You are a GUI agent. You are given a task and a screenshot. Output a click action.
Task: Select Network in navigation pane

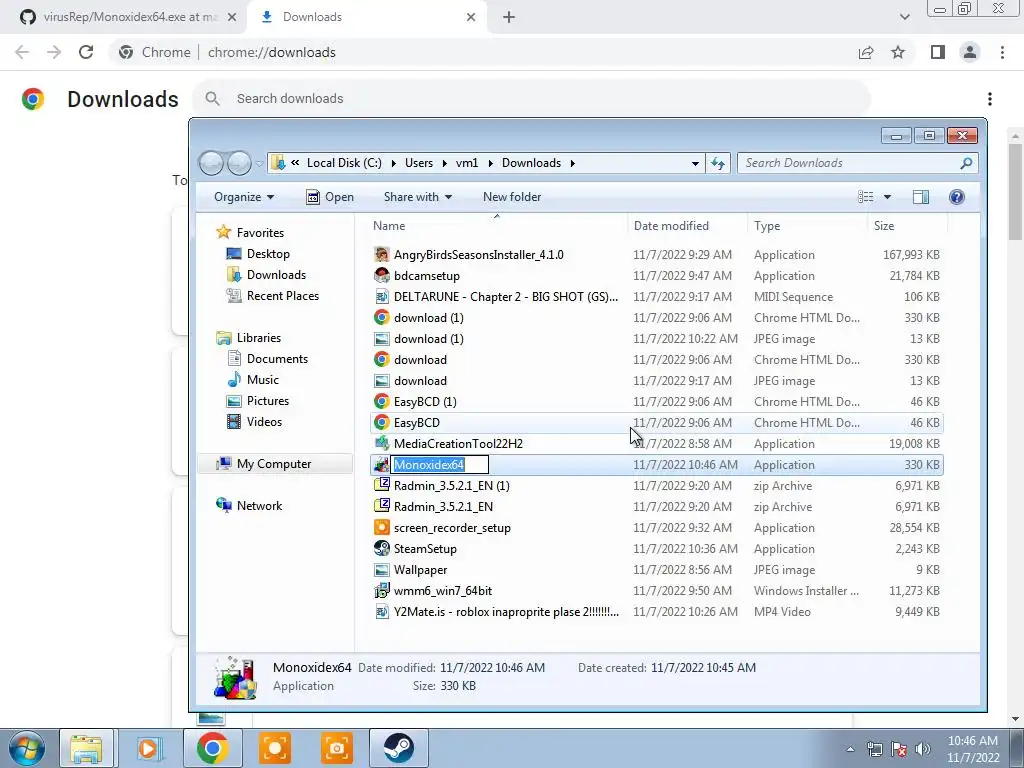[259, 505]
